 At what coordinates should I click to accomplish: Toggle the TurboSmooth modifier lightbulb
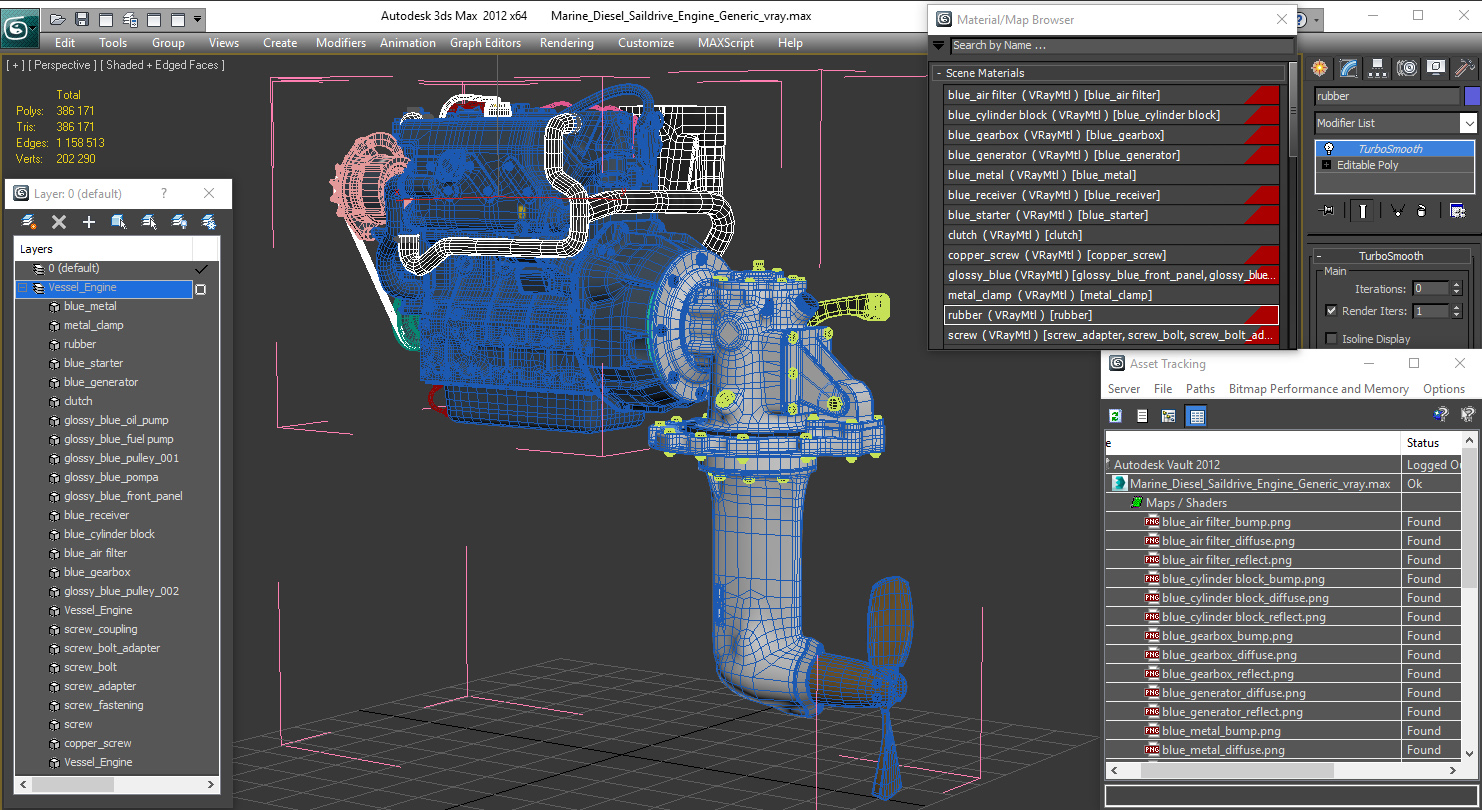(1328, 149)
